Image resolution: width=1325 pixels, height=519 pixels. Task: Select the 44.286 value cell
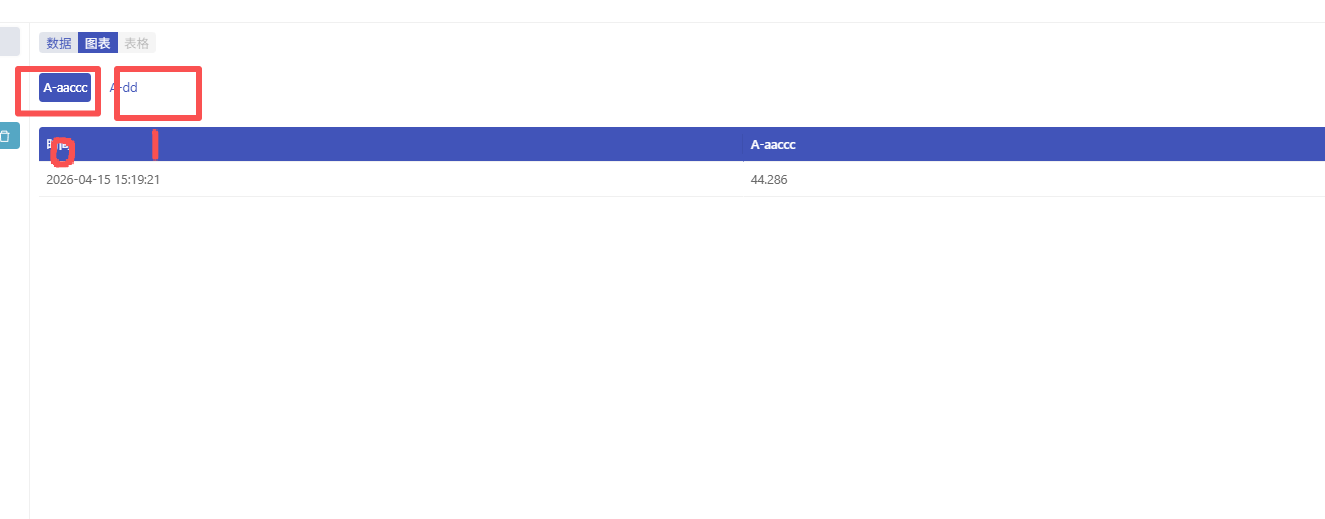769,180
